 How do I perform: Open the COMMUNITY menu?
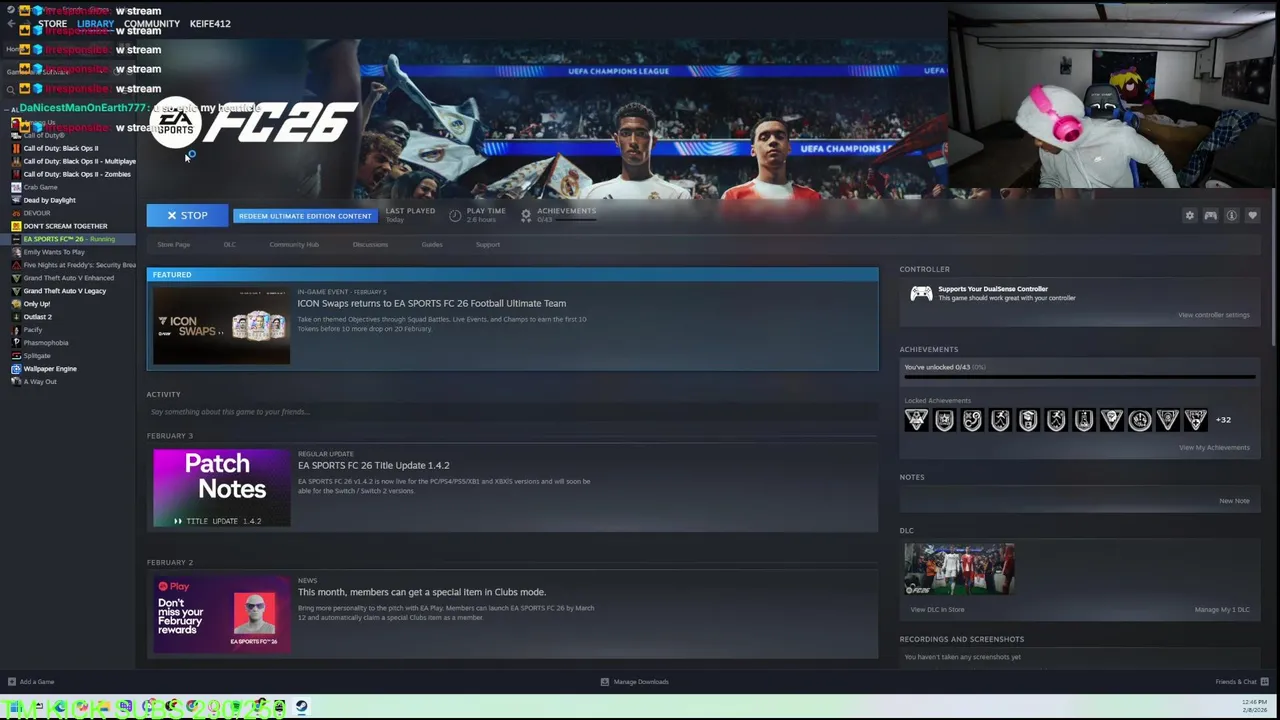pos(152,23)
